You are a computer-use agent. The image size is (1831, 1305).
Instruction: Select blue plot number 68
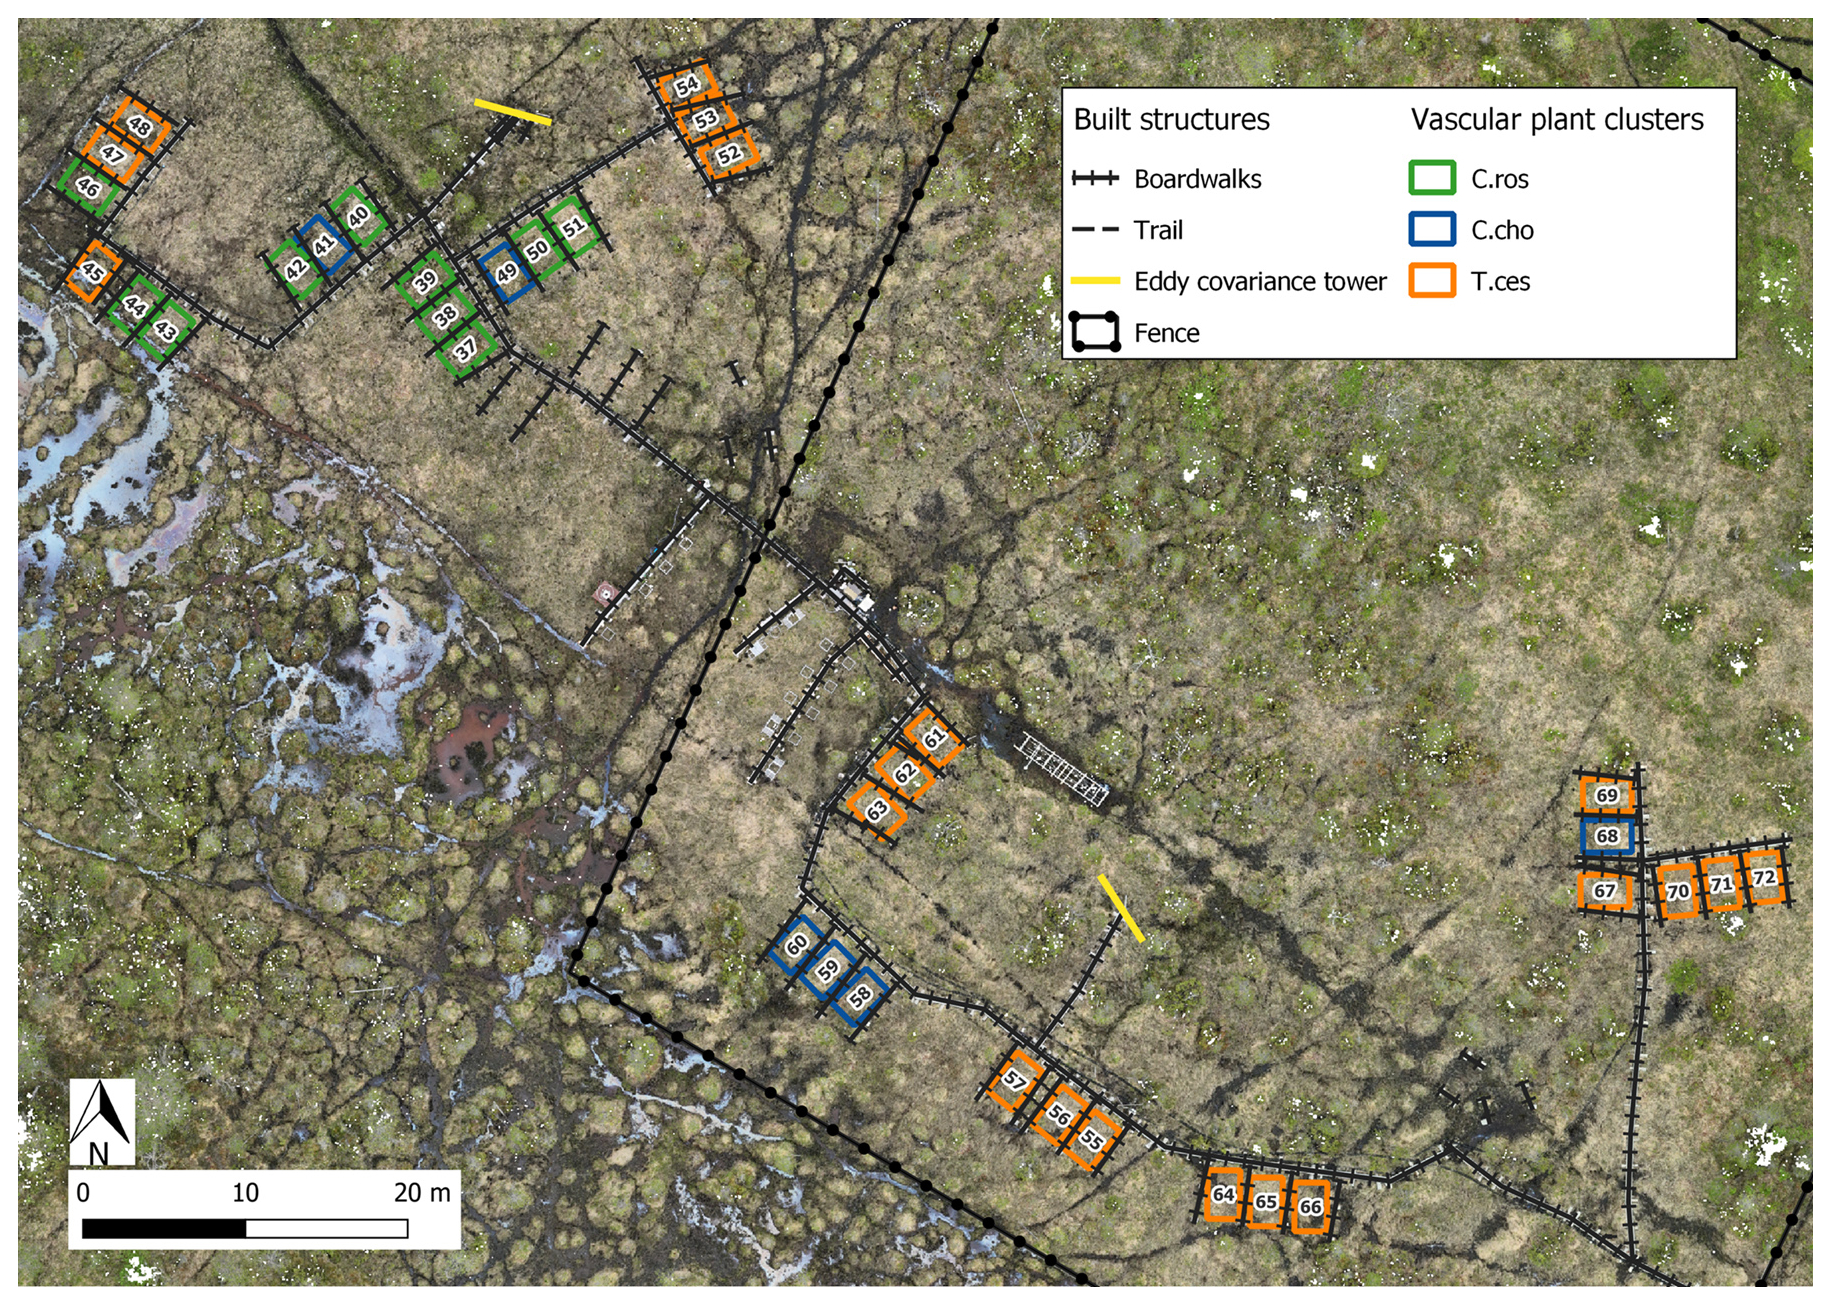point(1607,836)
